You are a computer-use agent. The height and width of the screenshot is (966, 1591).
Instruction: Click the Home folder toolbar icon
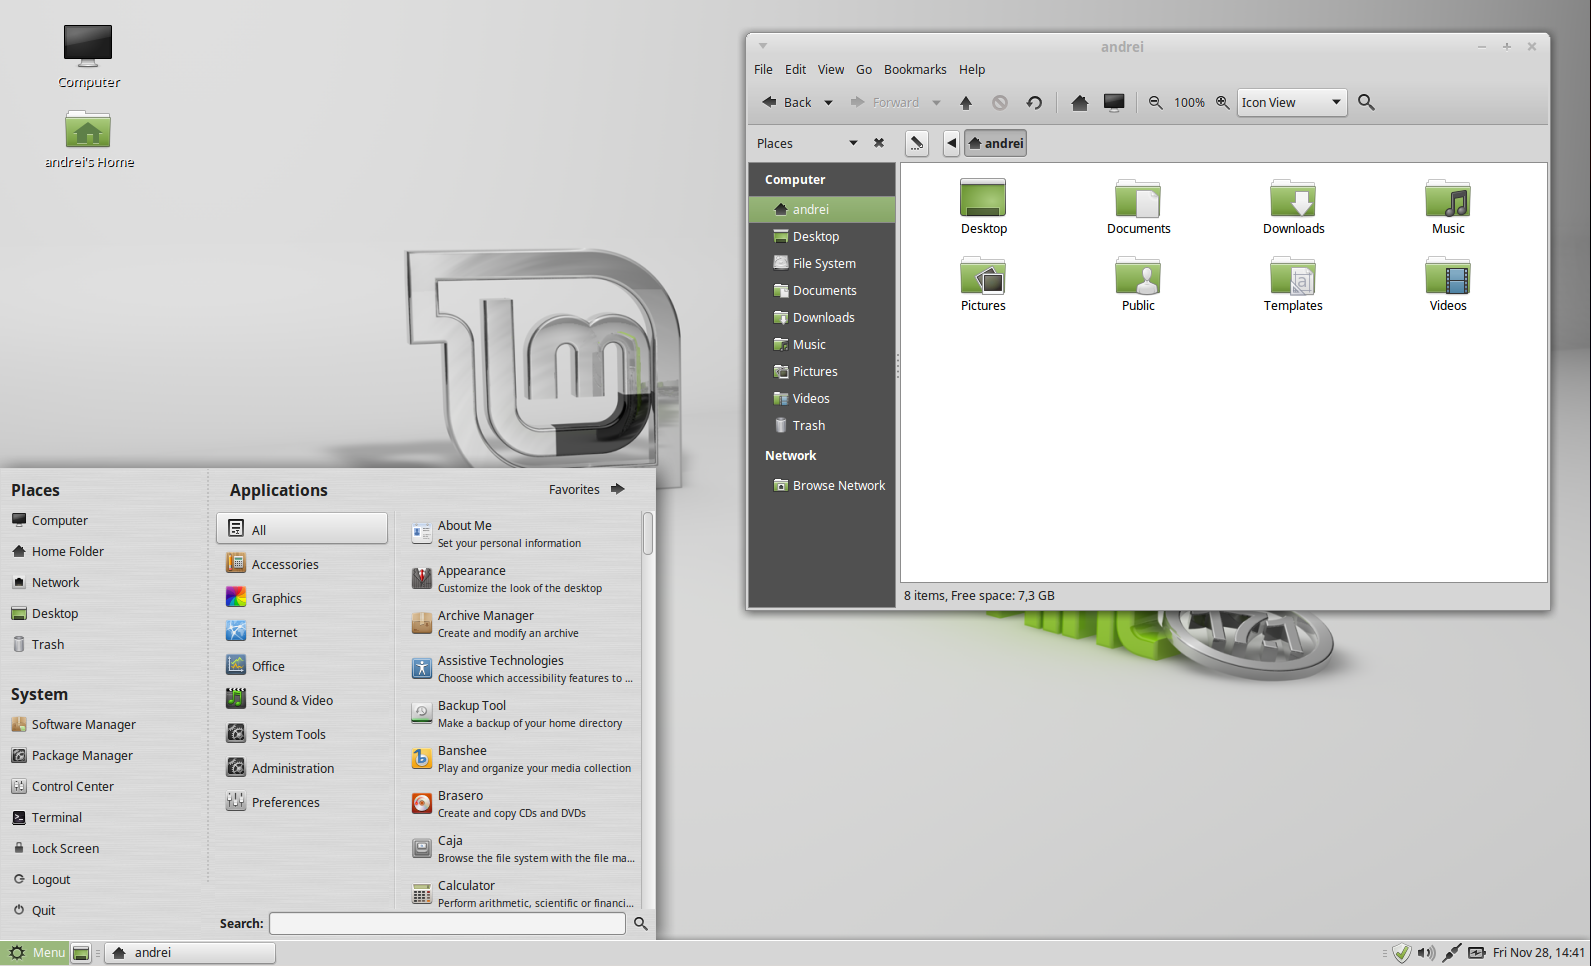coord(1079,103)
